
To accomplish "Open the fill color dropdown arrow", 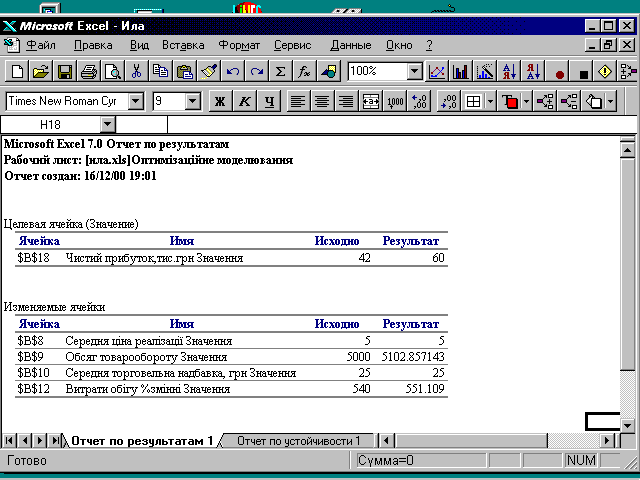I will tap(527, 101).
